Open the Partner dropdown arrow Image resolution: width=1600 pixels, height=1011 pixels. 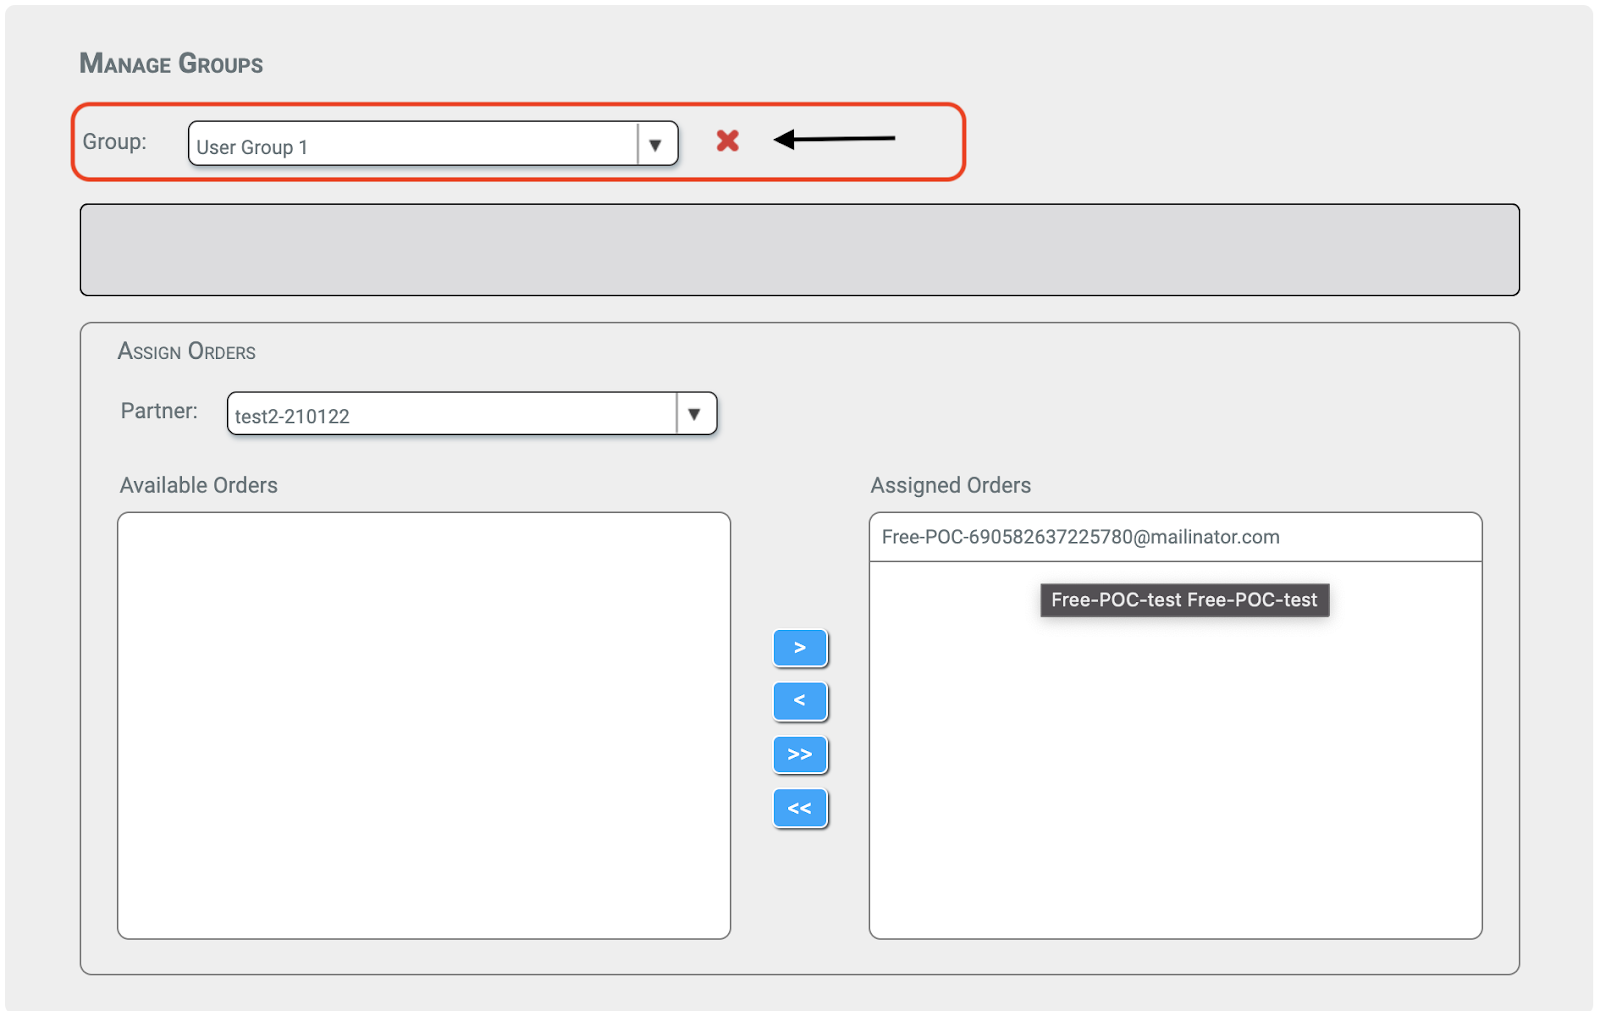(x=695, y=414)
